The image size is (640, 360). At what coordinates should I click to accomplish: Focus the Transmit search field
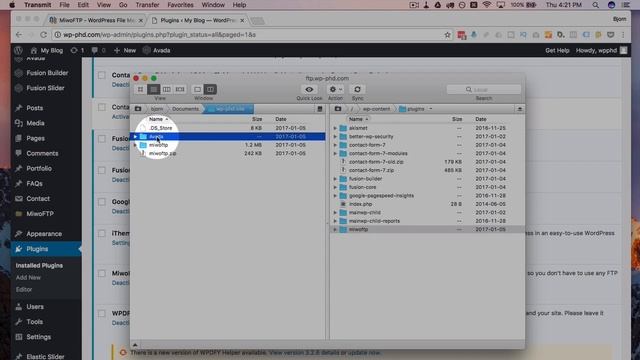[x=484, y=89]
